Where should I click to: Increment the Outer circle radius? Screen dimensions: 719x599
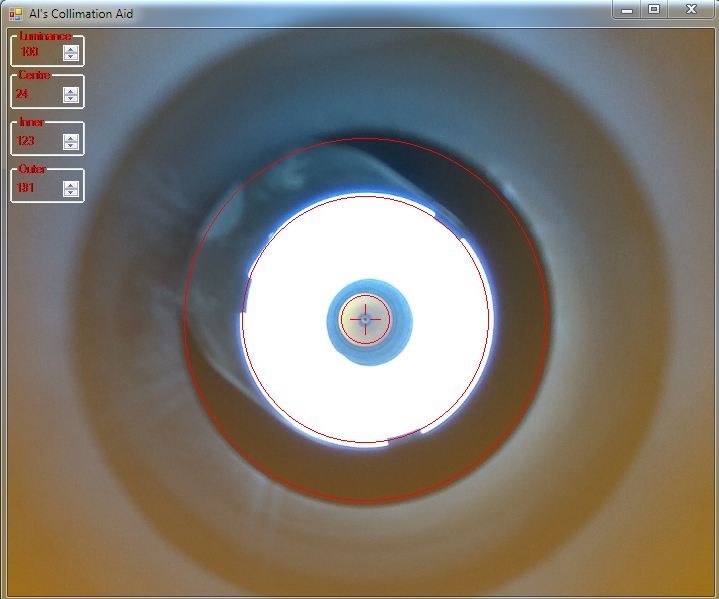(x=71, y=184)
